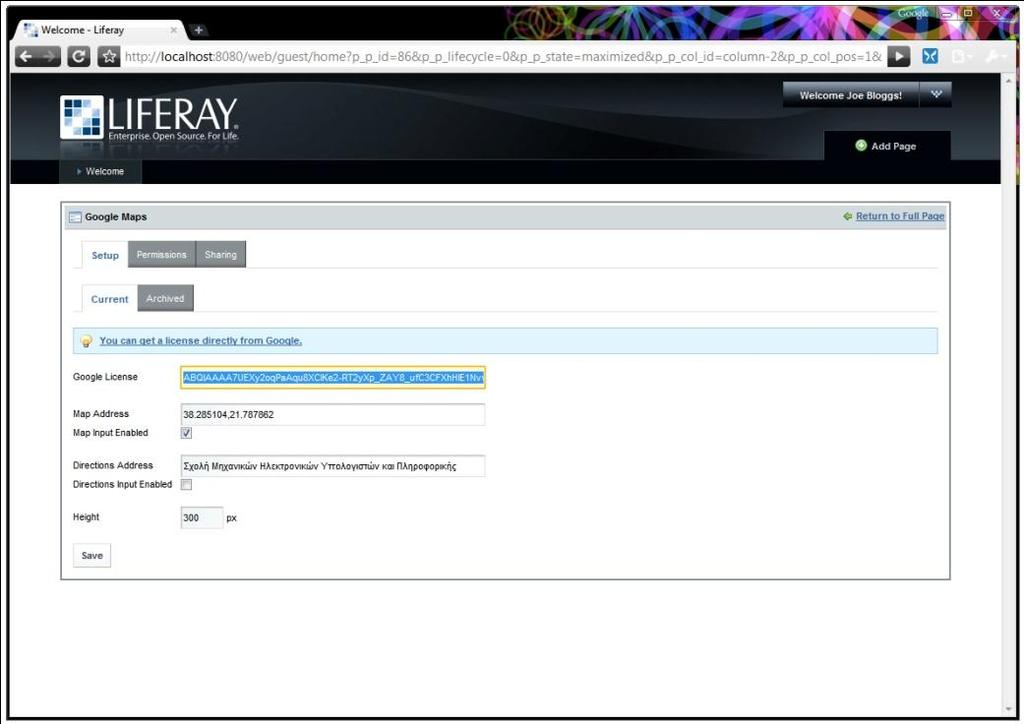Click the browser address bar URL
Viewport: 1024px width, 724px height.
coord(503,57)
